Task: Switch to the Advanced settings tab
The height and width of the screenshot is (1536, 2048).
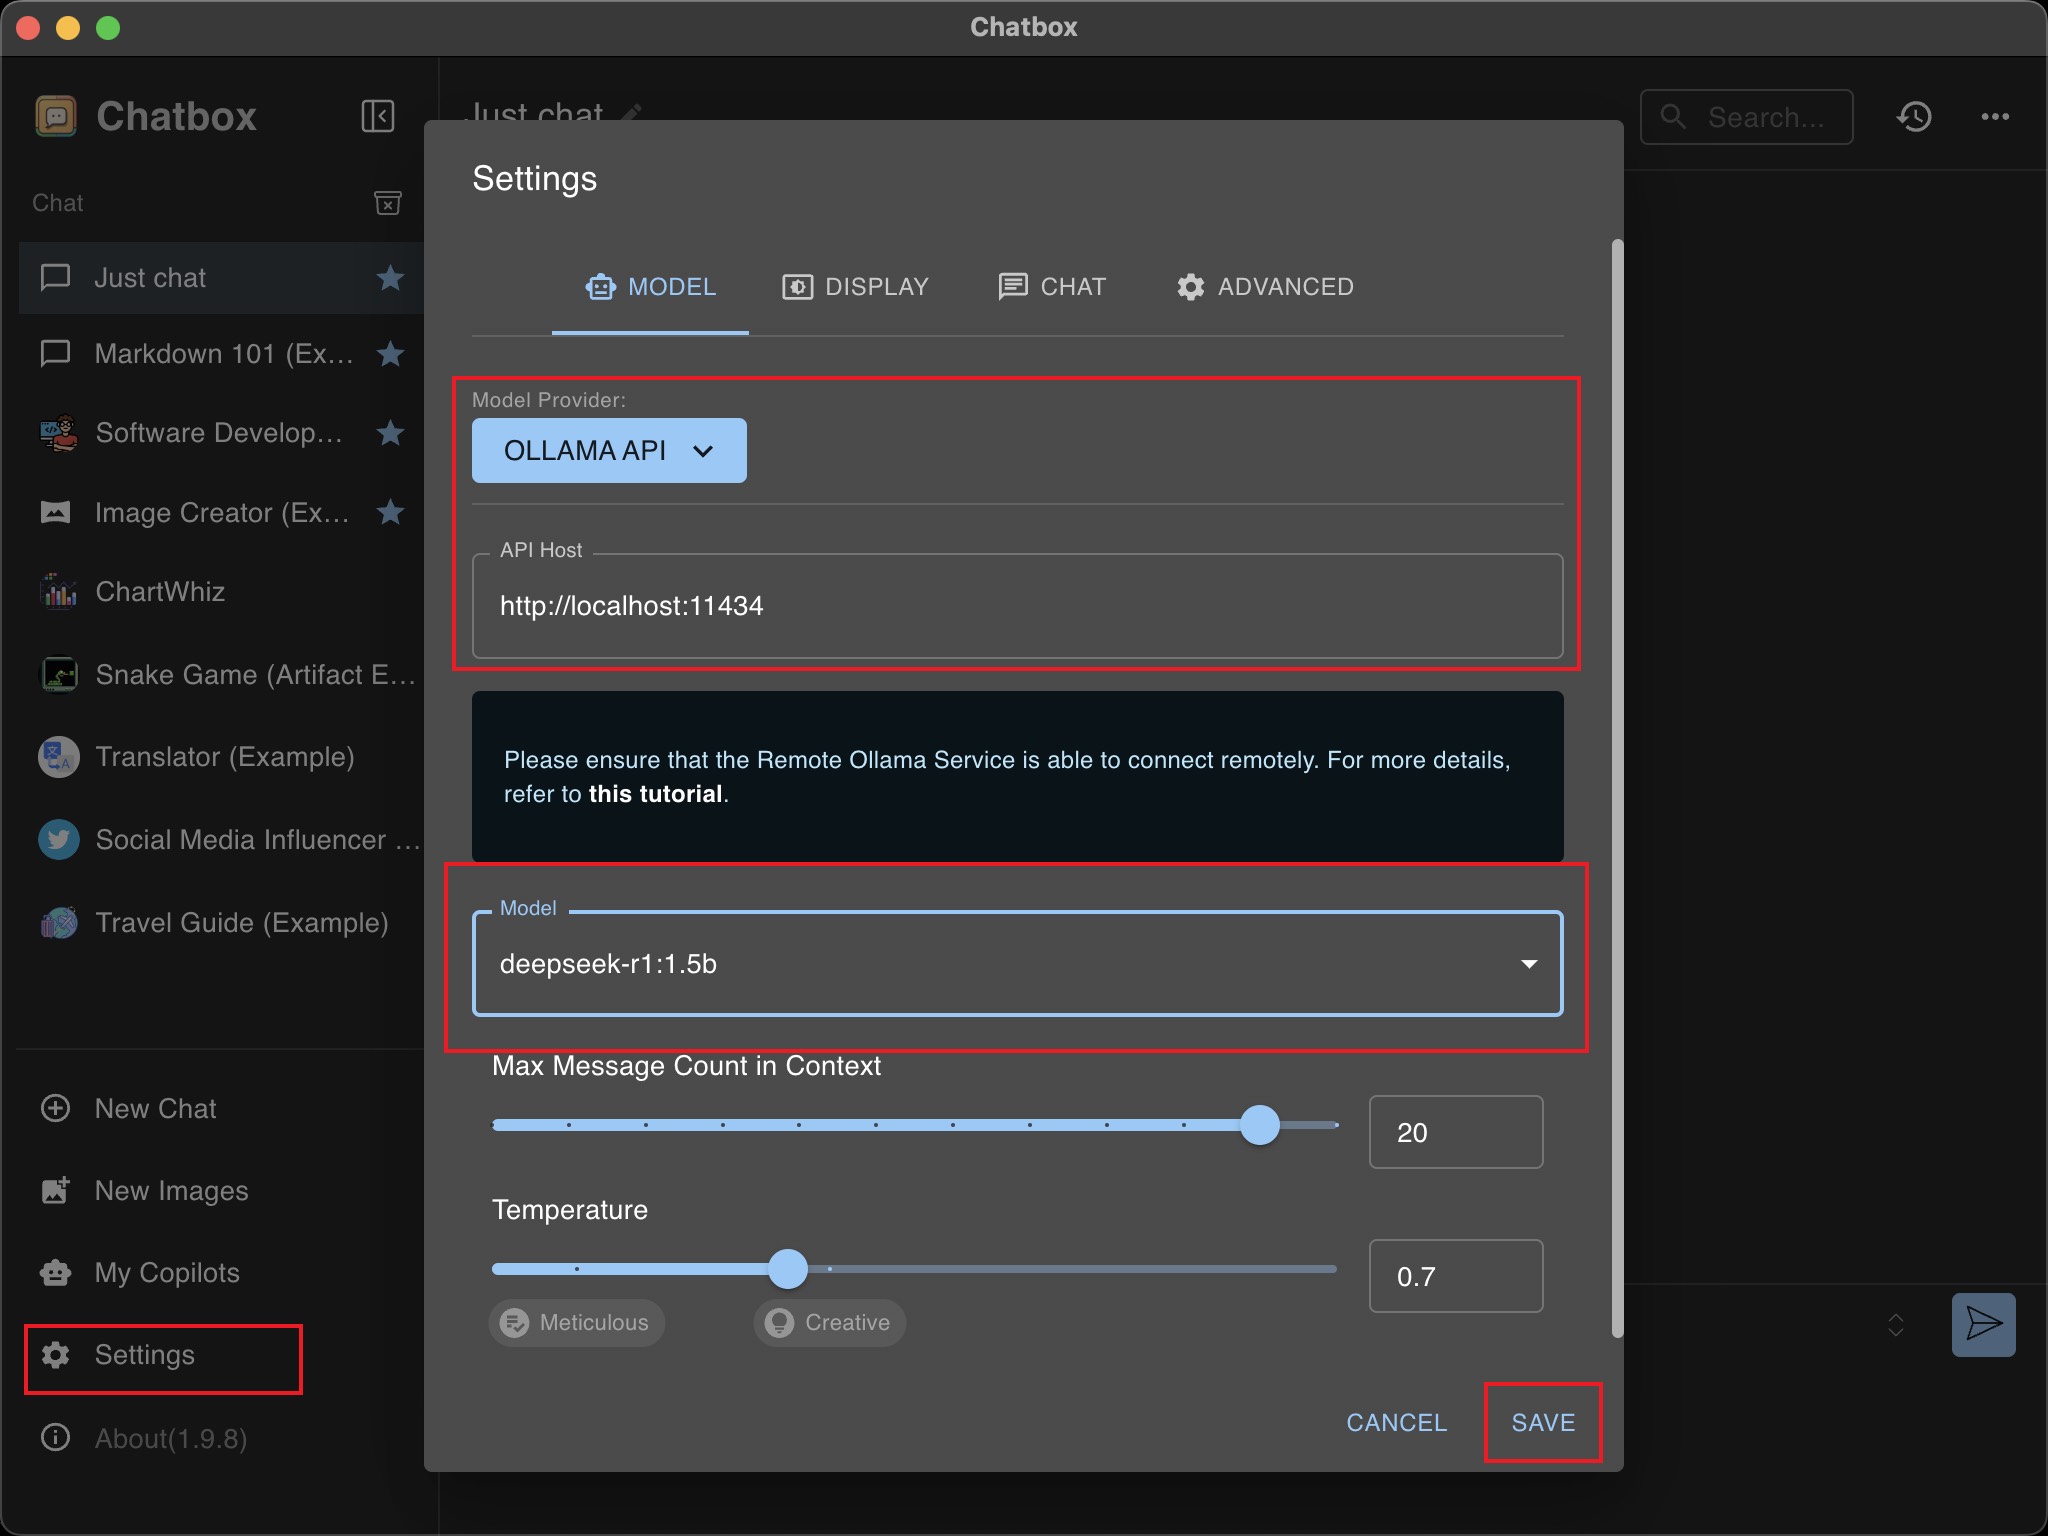Action: click(x=1265, y=287)
